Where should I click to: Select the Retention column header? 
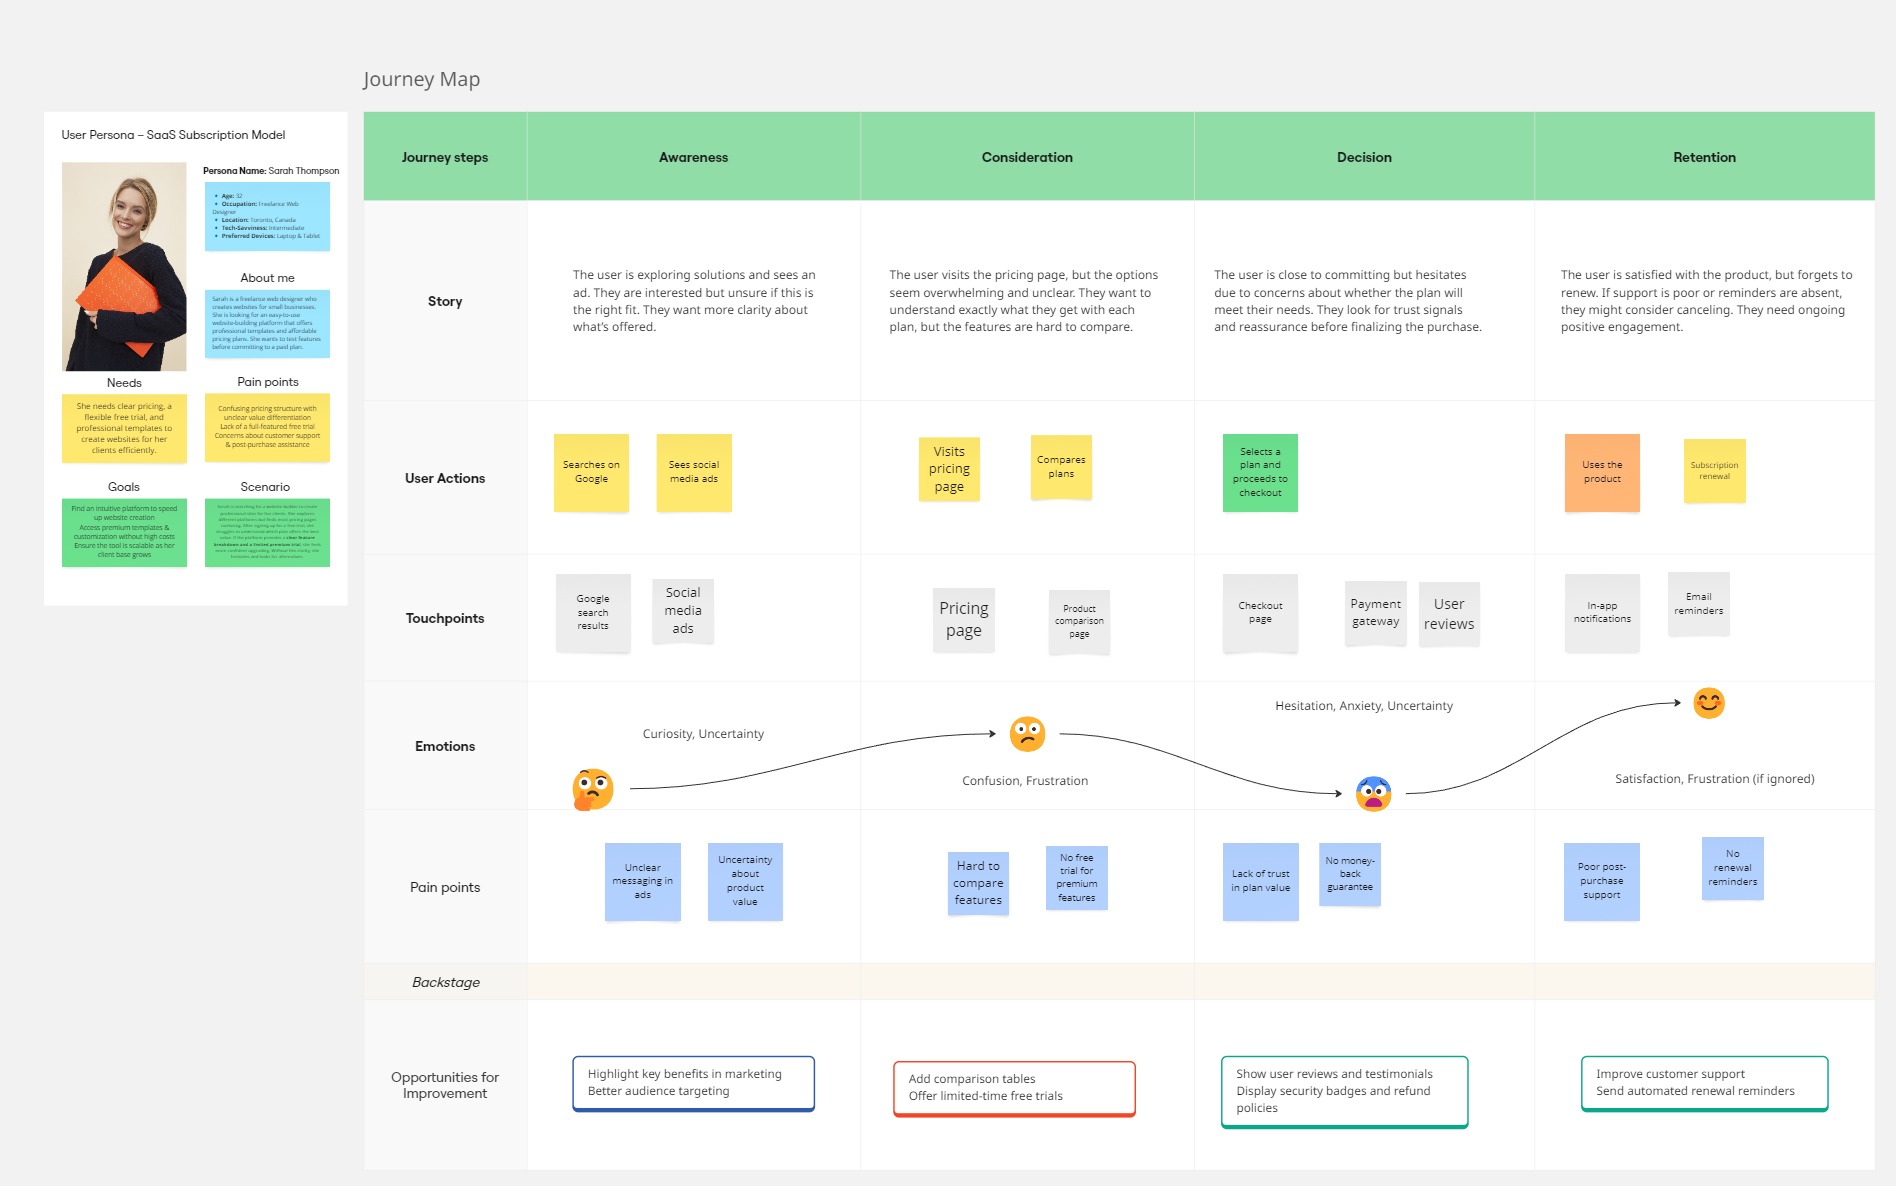tap(1704, 157)
